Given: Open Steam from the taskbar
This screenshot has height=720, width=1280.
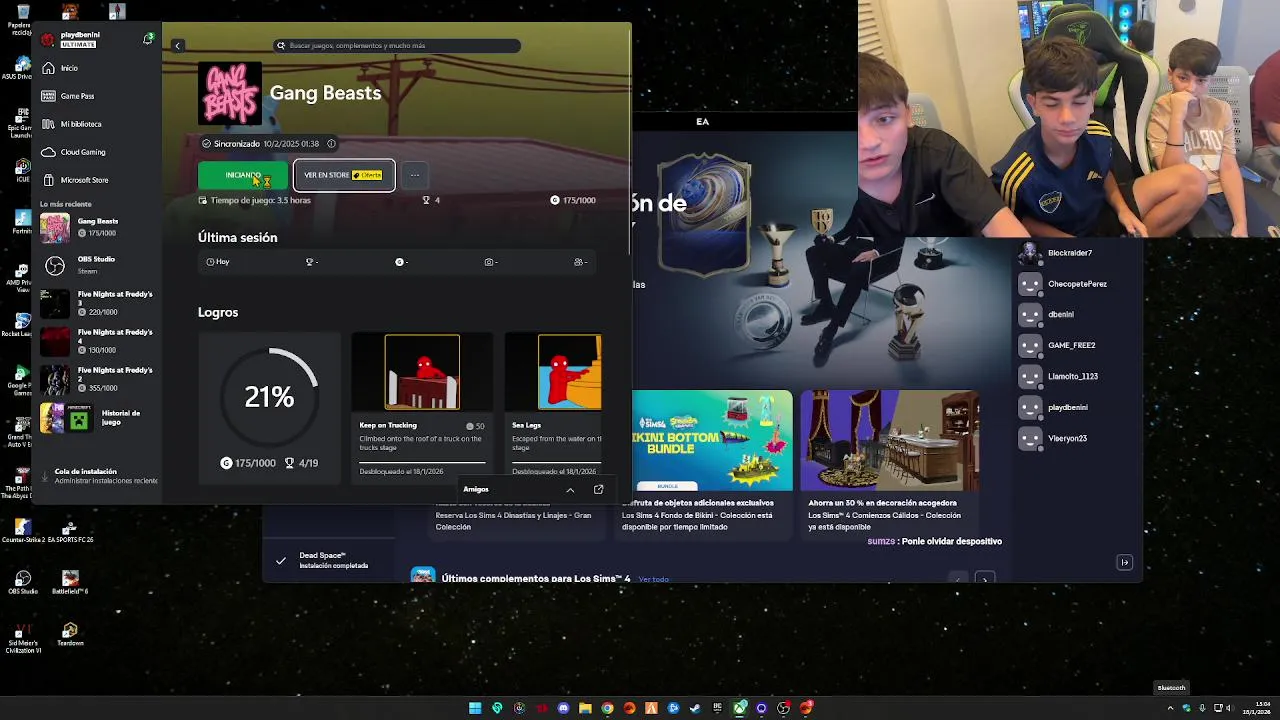Looking at the screenshot, I should point(695,708).
